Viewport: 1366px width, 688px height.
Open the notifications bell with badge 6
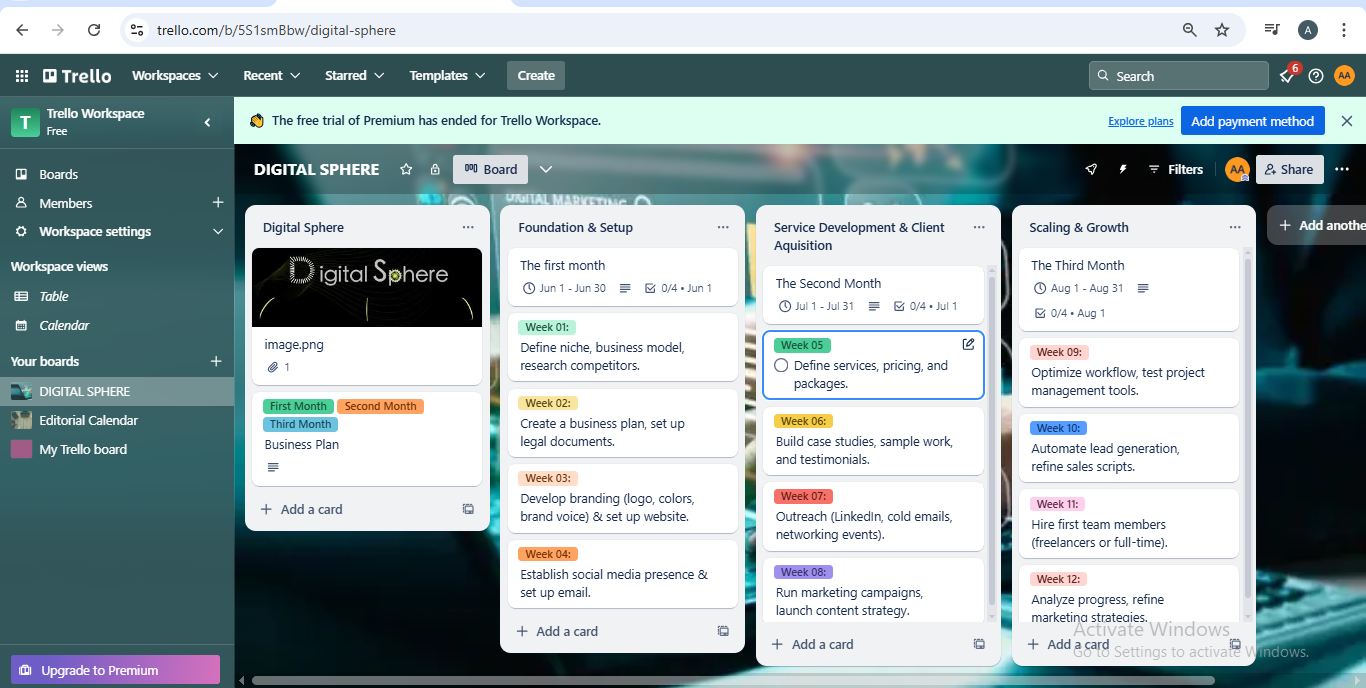click(1288, 76)
